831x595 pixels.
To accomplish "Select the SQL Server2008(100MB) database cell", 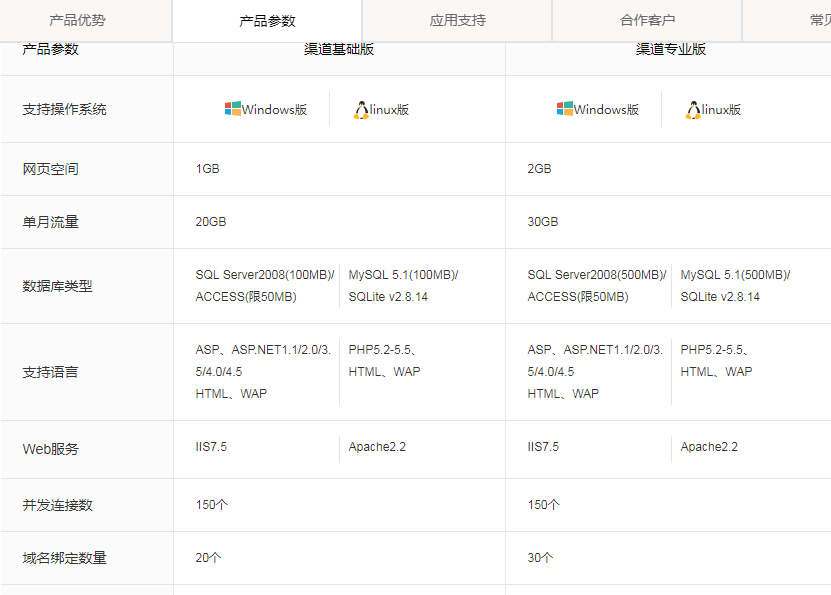I will pos(265,275).
